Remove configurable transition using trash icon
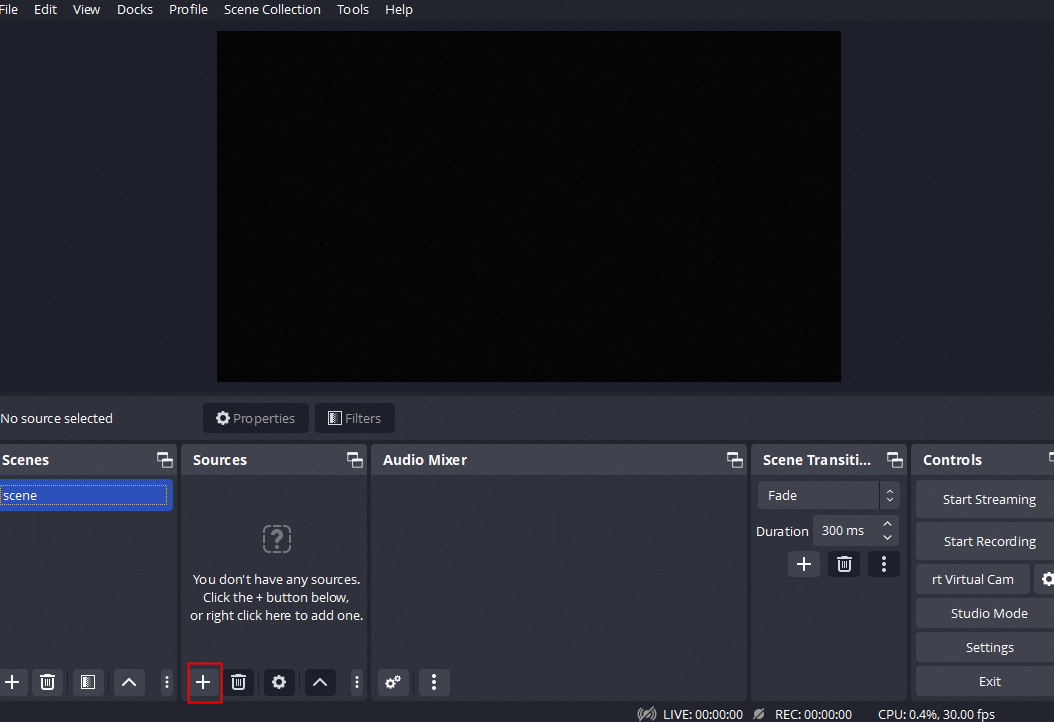The width and height of the screenshot is (1054, 722). click(x=844, y=564)
